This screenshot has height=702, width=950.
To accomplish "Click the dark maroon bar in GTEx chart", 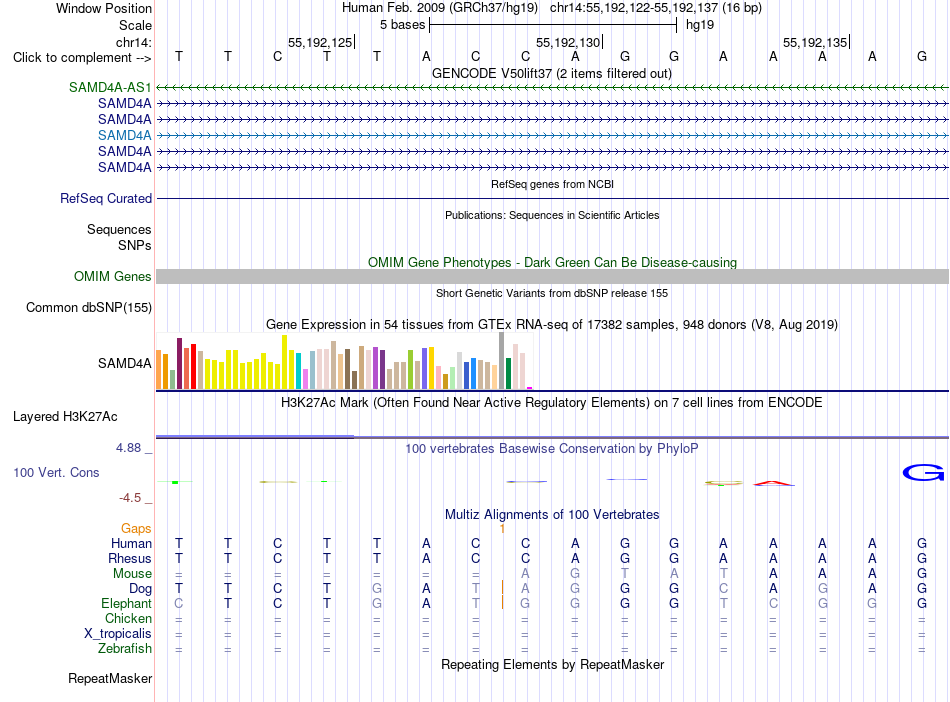I will (179, 363).
